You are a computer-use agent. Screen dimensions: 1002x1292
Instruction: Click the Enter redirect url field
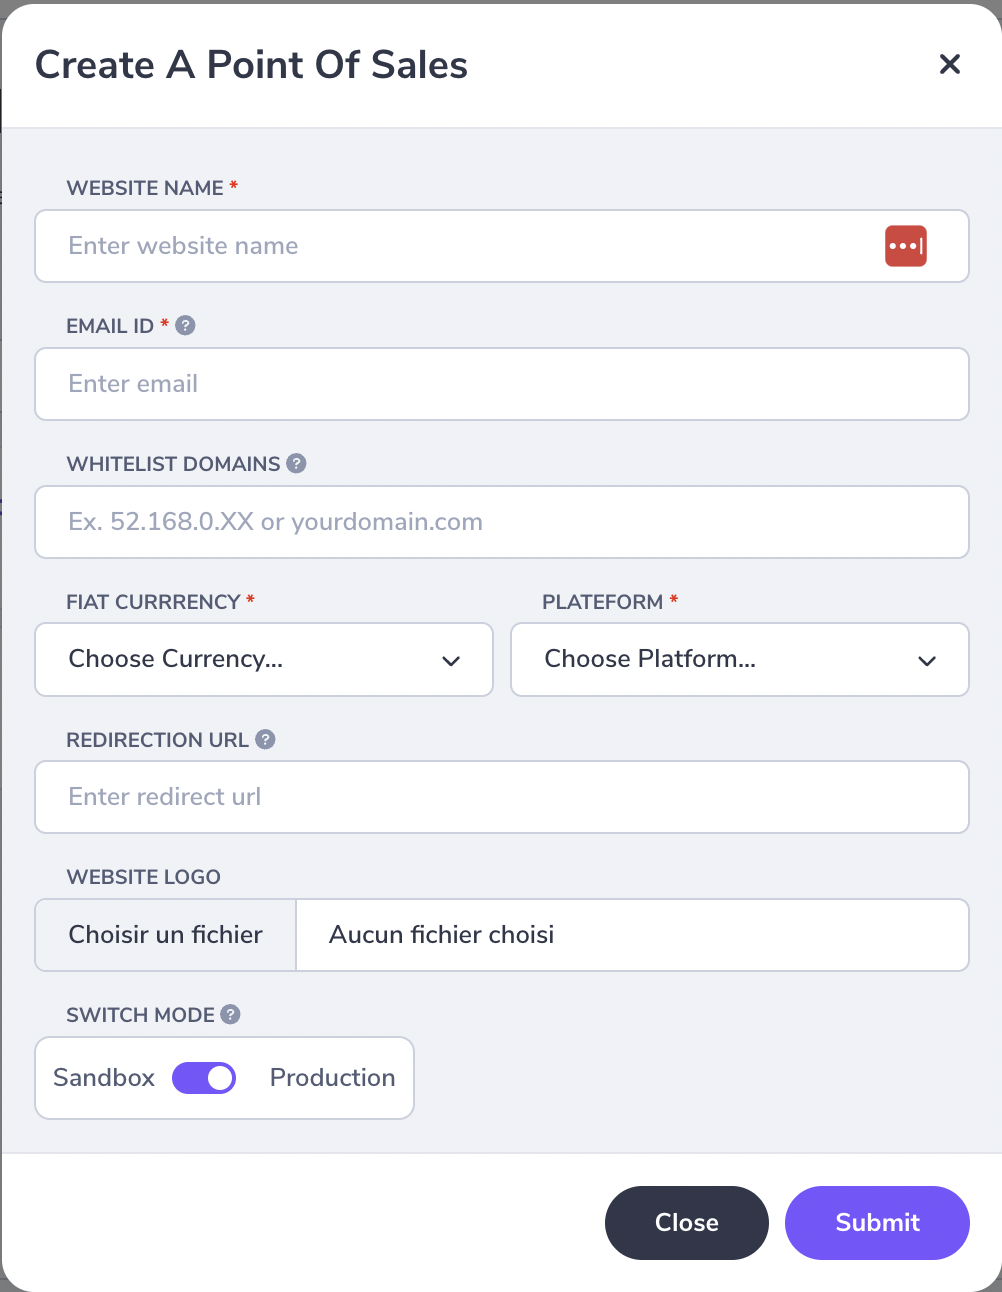(502, 797)
